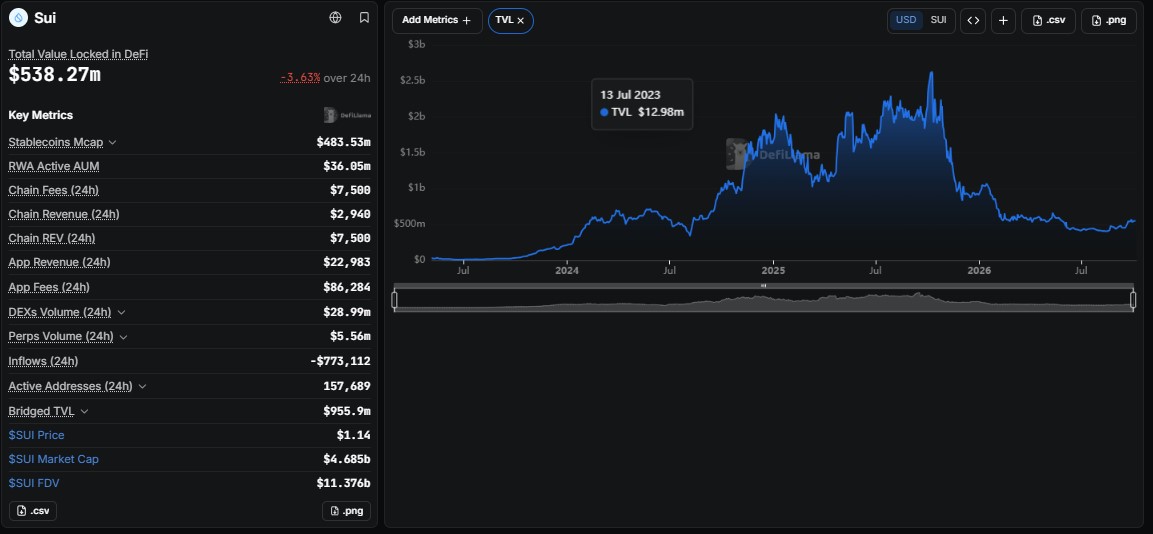This screenshot has width=1153, height=534.
Task: Click the Sui chain logo icon
Action: [18, 18]
